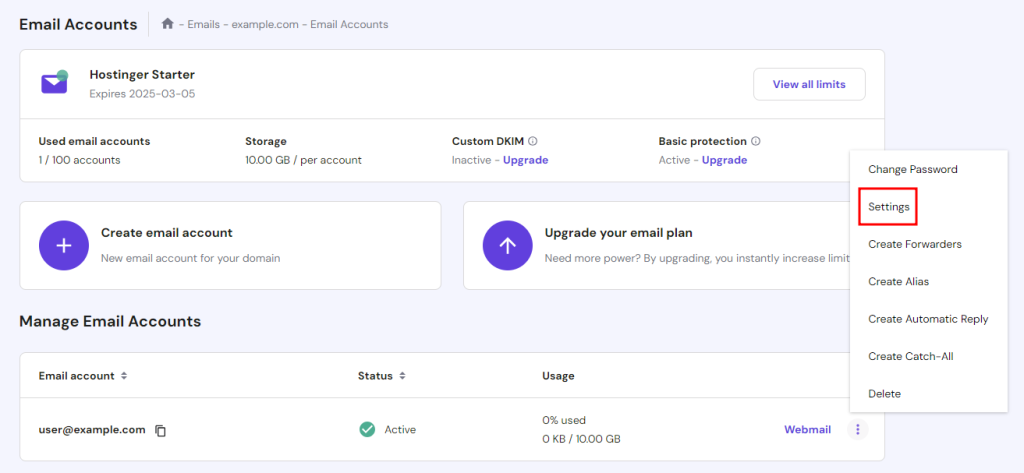Choose Create Alias from the menu
Screen dimensions: 1024x473
898,281
